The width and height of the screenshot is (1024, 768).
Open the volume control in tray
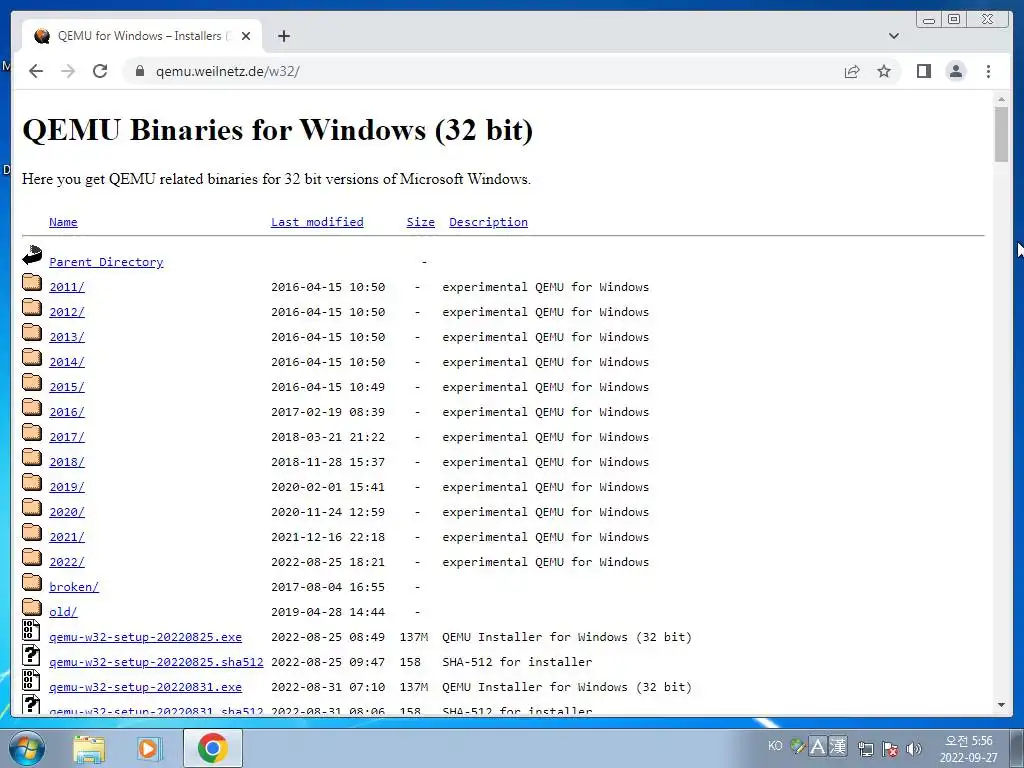tap(914, 748)
